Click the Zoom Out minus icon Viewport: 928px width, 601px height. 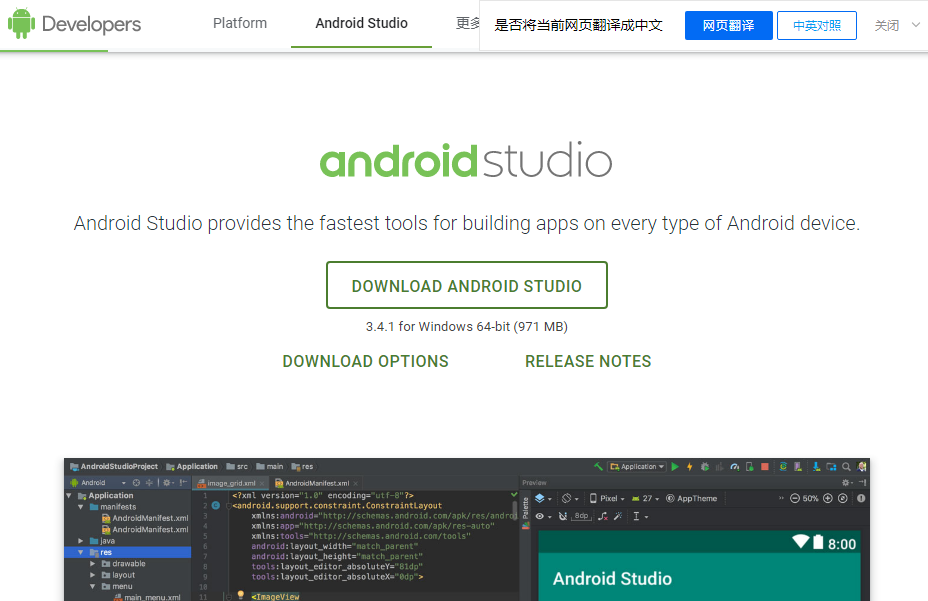795,499
